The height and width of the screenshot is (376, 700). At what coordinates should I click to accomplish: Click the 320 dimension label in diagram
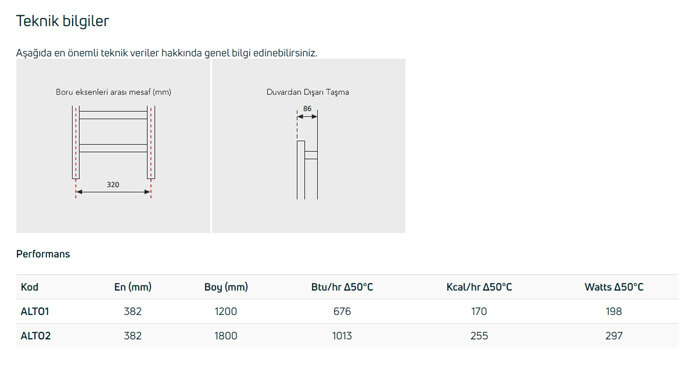(x=113, y=184)
